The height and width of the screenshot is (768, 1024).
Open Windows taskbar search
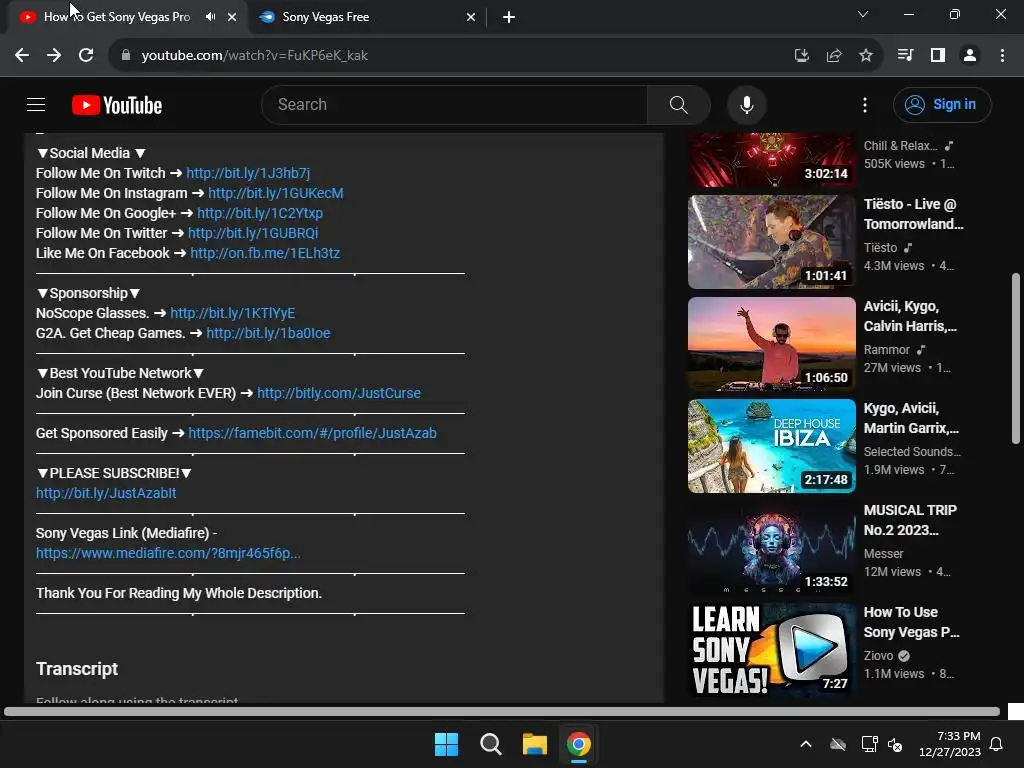point(490,744)
